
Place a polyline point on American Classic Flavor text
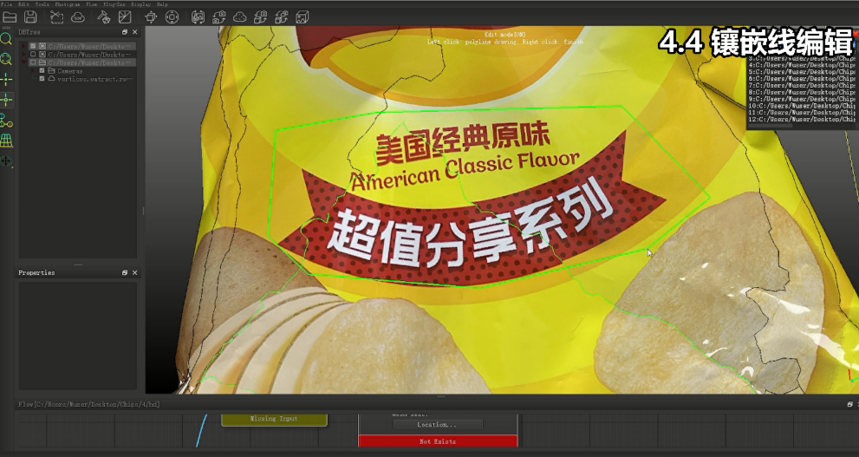coord(465,171)
